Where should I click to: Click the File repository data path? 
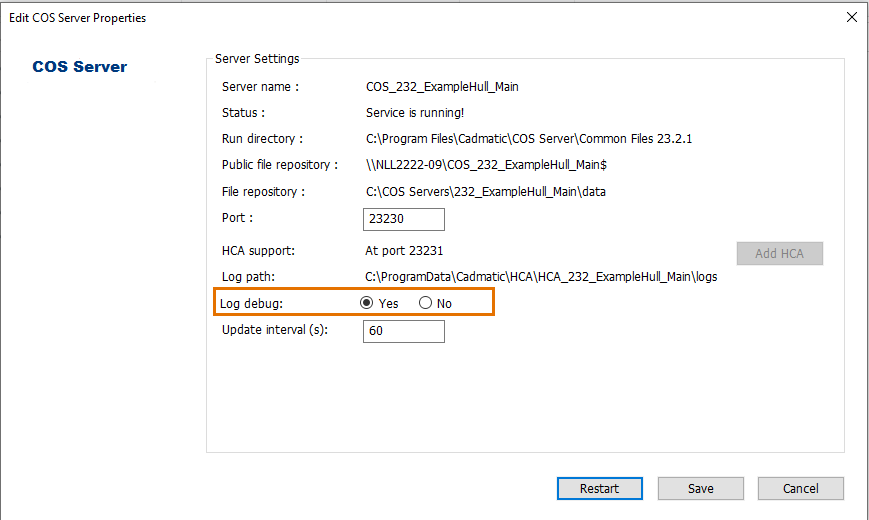[x=485, y=192]
